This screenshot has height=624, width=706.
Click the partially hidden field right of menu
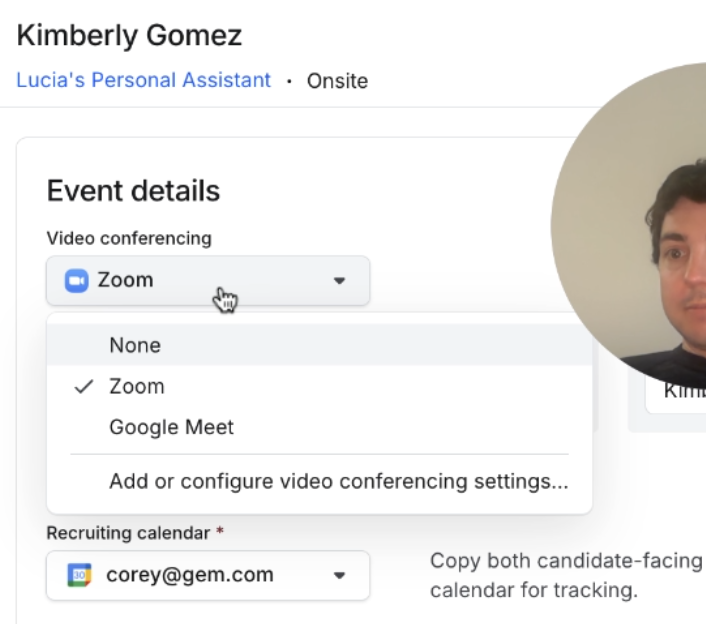point(676,391)
